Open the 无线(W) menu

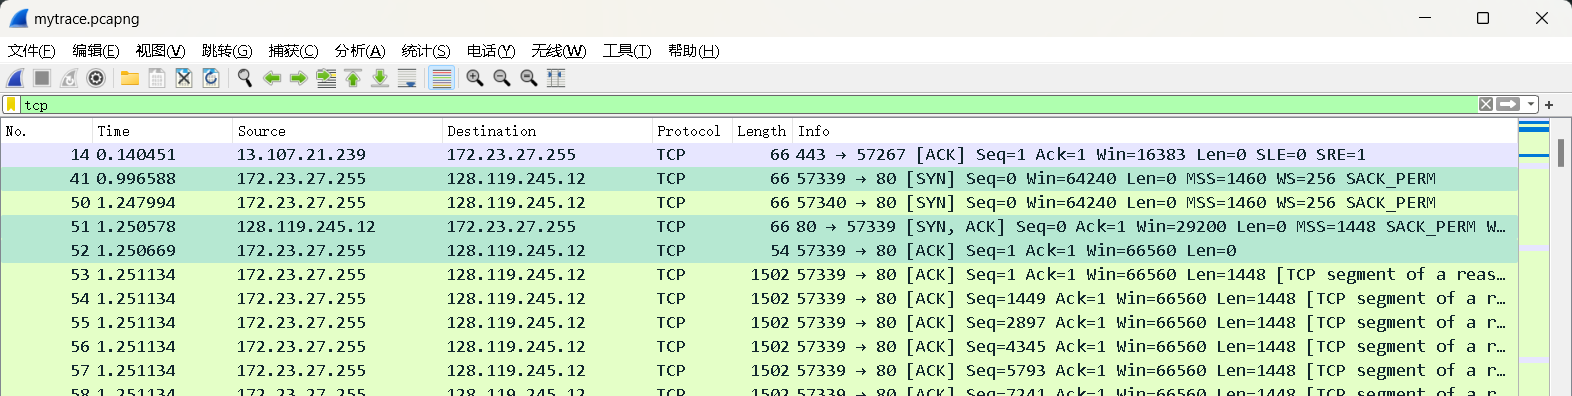click(559, 51)
